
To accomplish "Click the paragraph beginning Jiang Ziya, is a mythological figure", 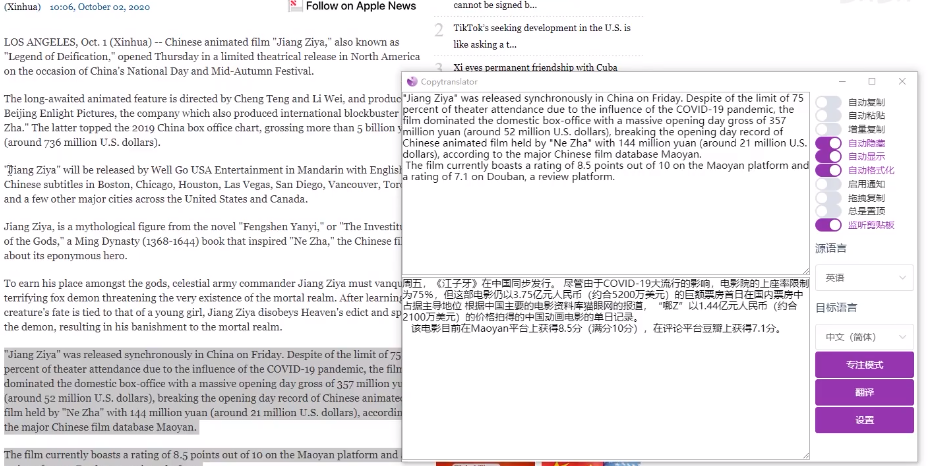I will pyautogui.click(x=203, y=241).
